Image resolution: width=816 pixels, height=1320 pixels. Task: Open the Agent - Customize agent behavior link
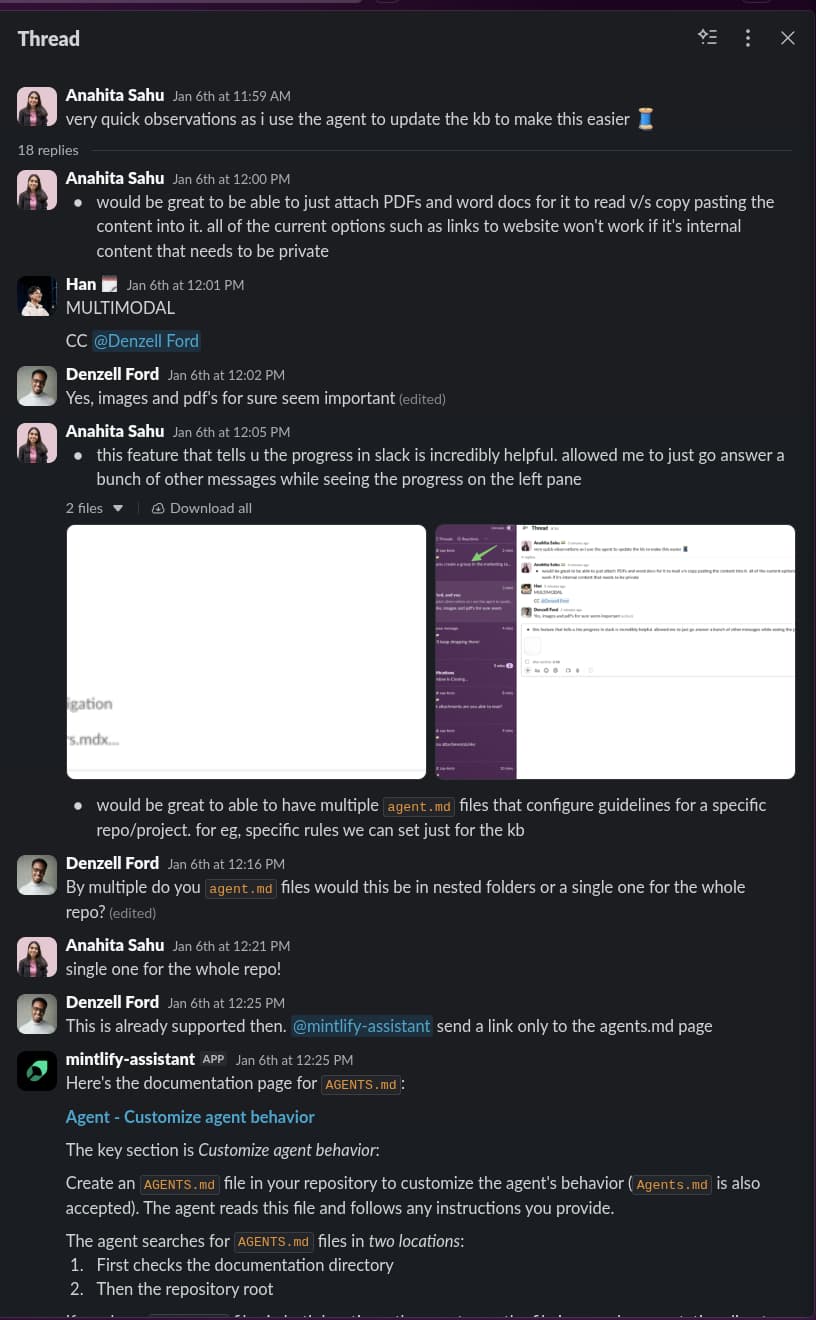pyautogui.click(x=190, y=1117)
